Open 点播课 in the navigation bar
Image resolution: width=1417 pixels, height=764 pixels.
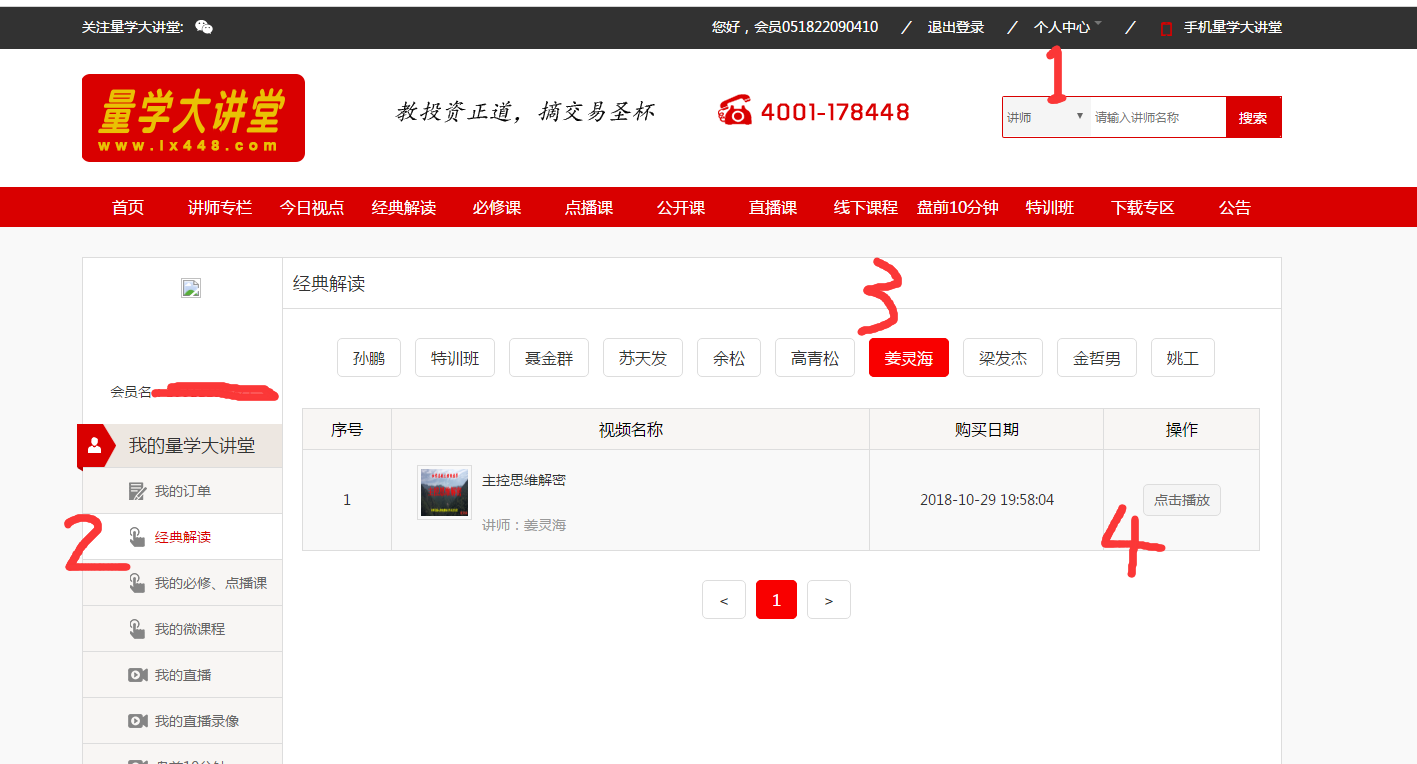[x=589, y=207]
